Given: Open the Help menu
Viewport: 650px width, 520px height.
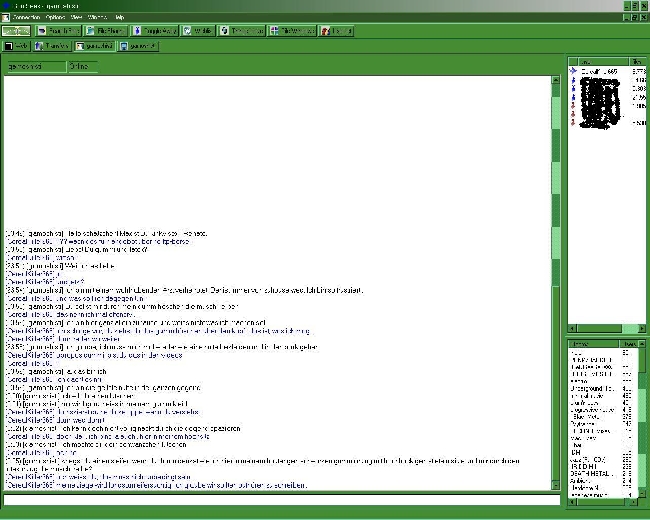Looking at the screenshot, I should pyautogui.click(x=119, y=17).
